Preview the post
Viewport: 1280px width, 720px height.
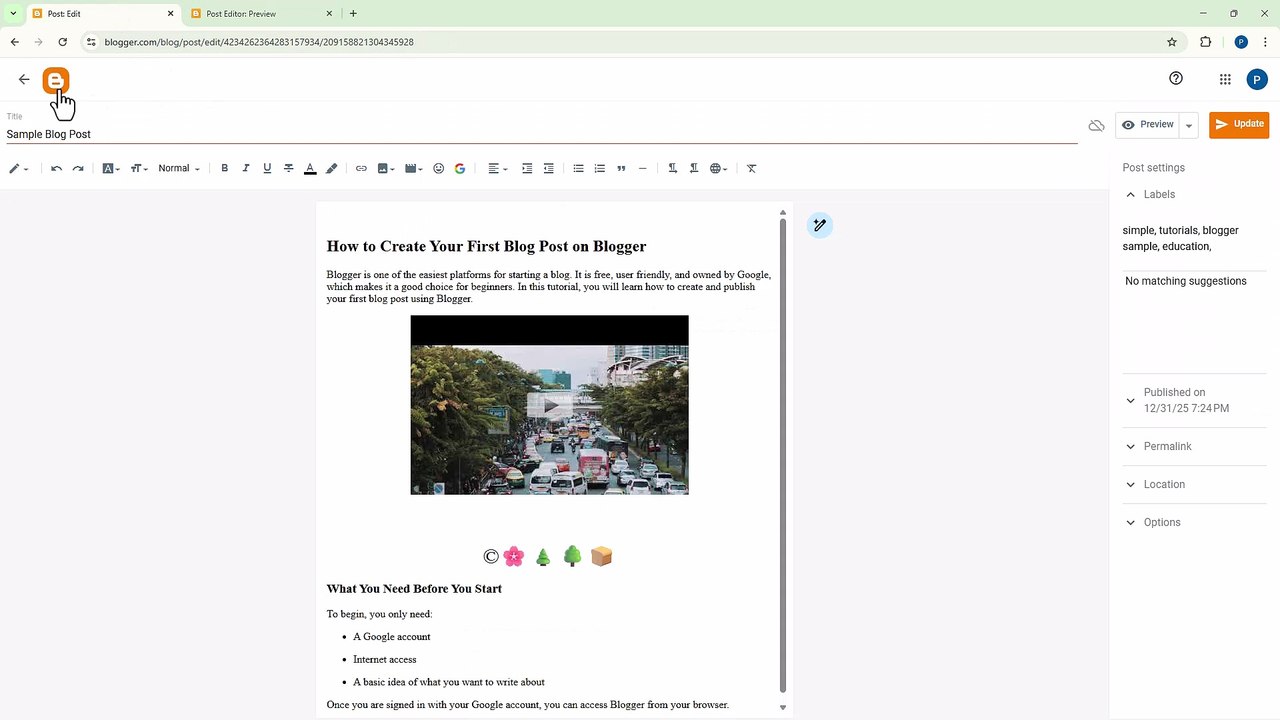point(1148,124)
